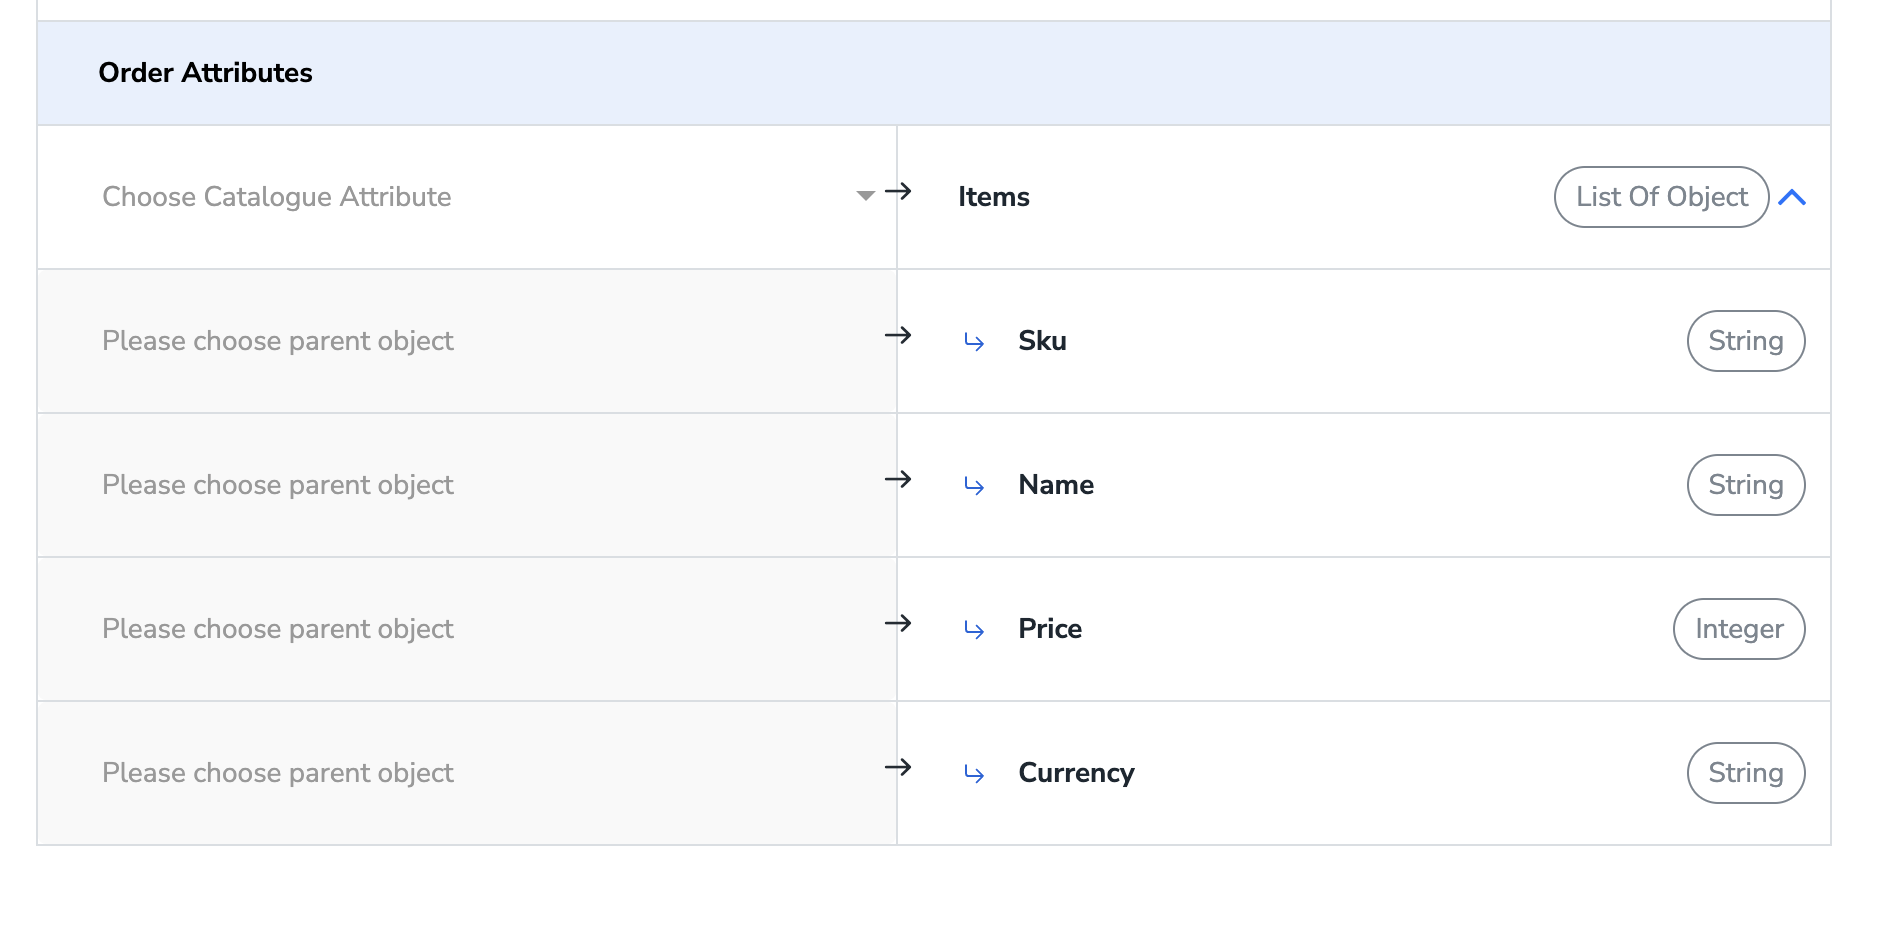Select the Order Attributes section header

click(206, 73)
